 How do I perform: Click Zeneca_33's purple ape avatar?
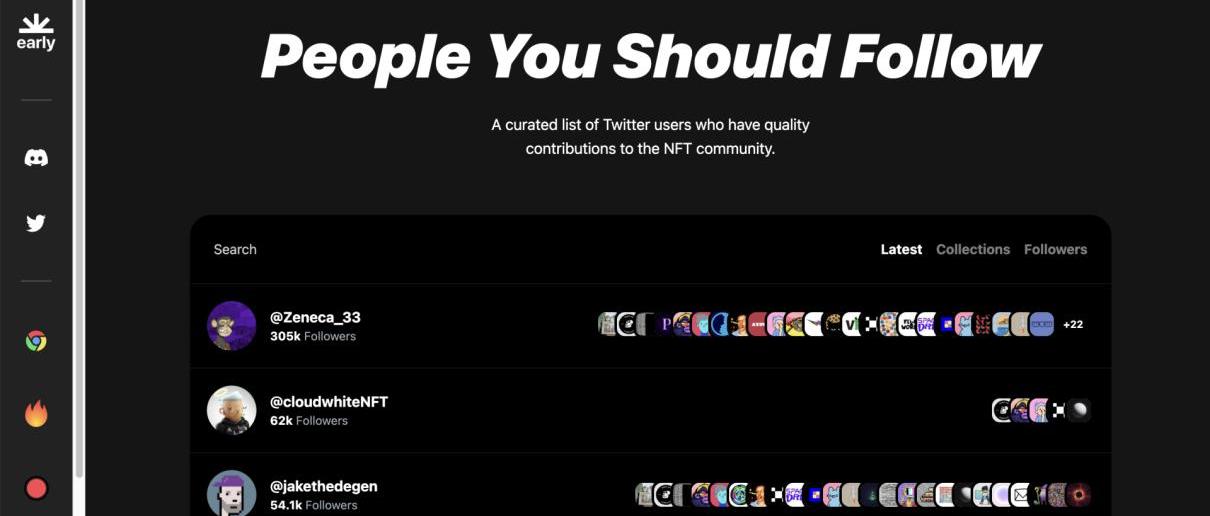pyautogui.click(x=232, y=325)
